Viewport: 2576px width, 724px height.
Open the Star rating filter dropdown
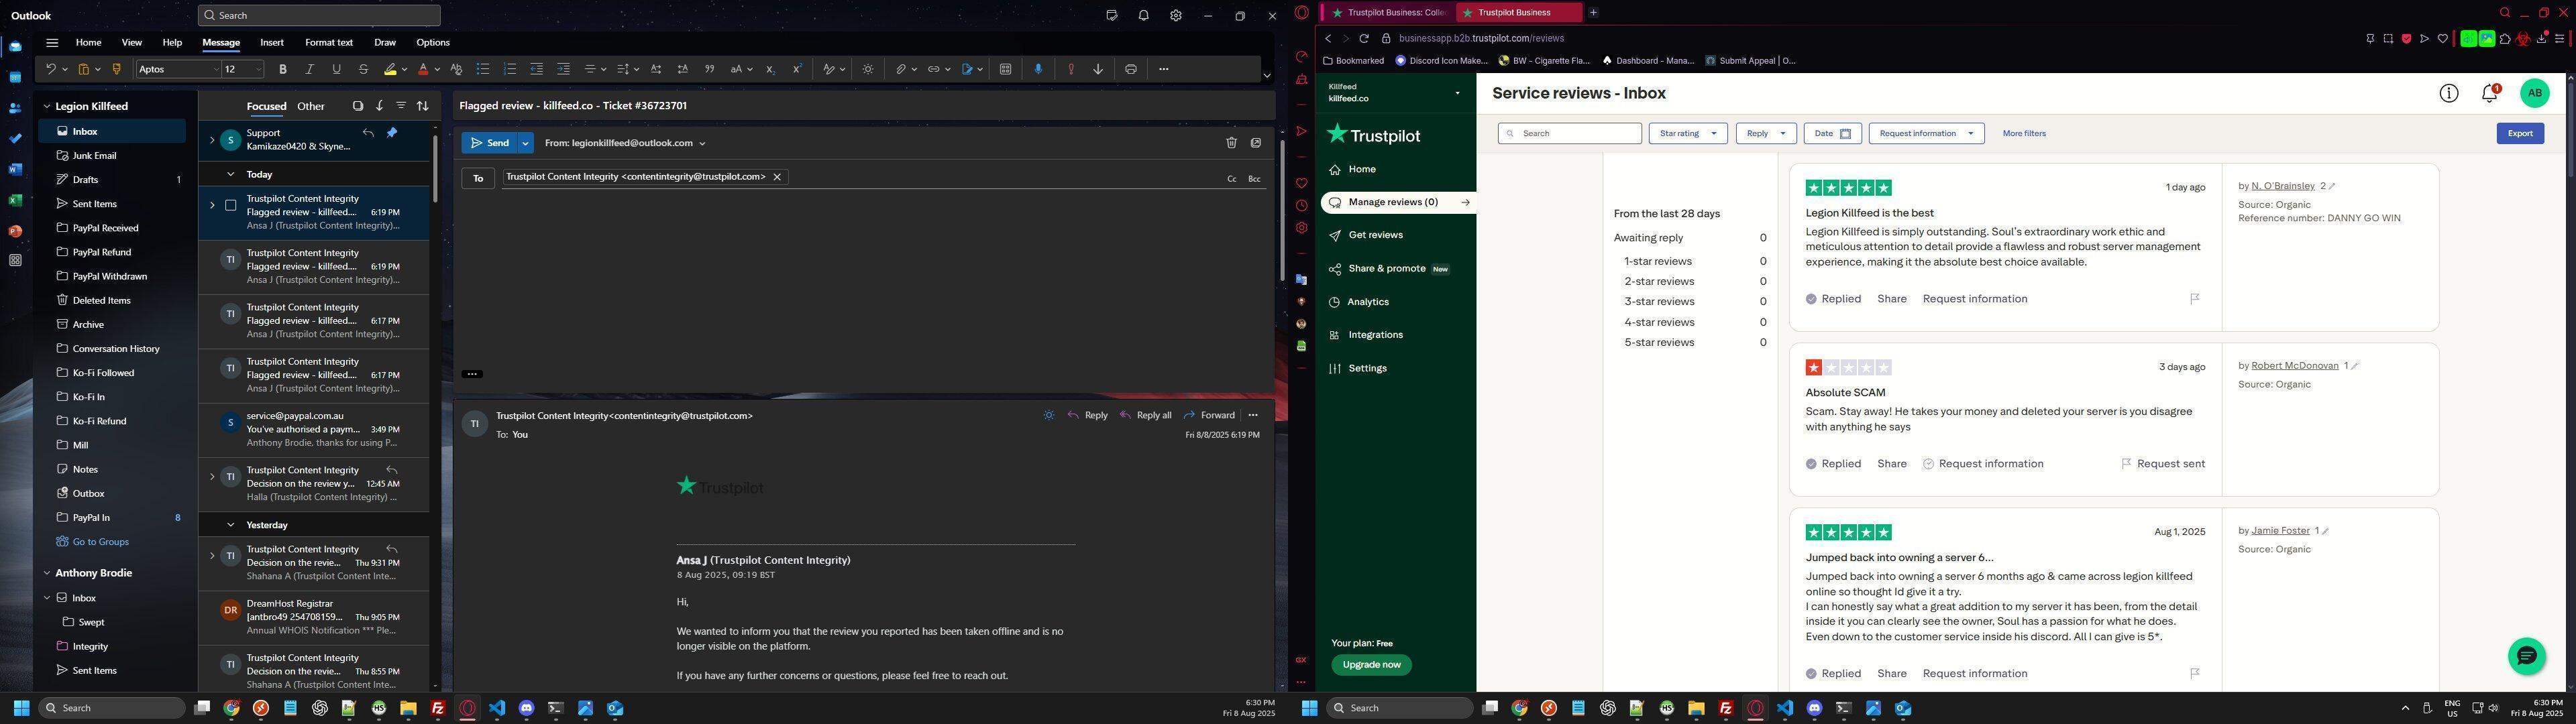coord(1688,133)
